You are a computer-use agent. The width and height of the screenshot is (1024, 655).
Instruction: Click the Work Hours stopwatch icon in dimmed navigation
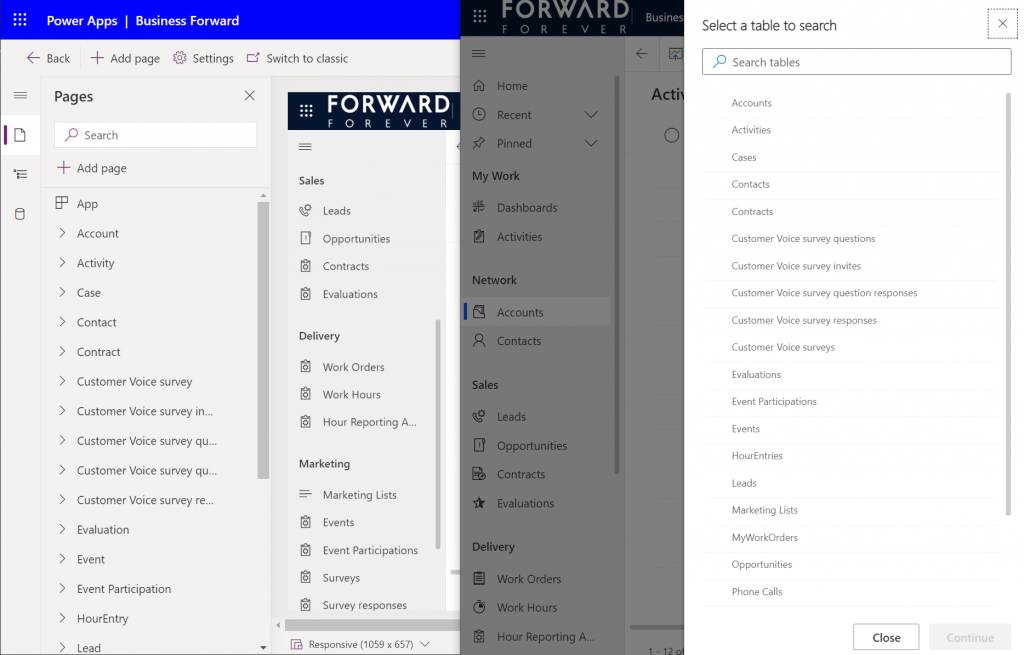[479, 607]
